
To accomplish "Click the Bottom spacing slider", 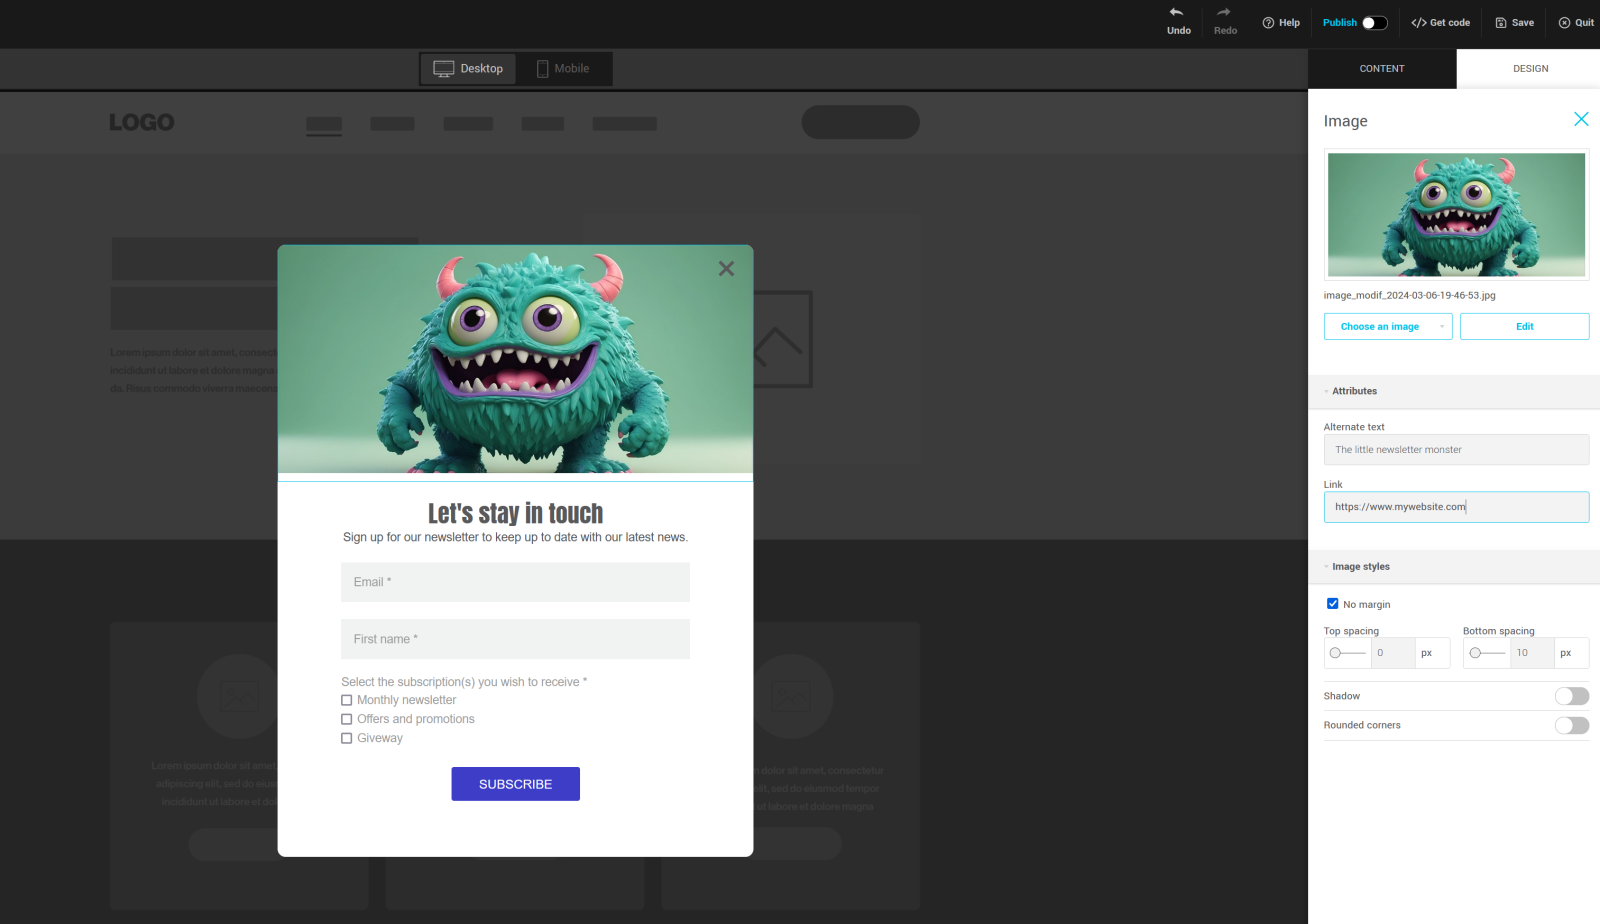I will tap(1486, 653).
